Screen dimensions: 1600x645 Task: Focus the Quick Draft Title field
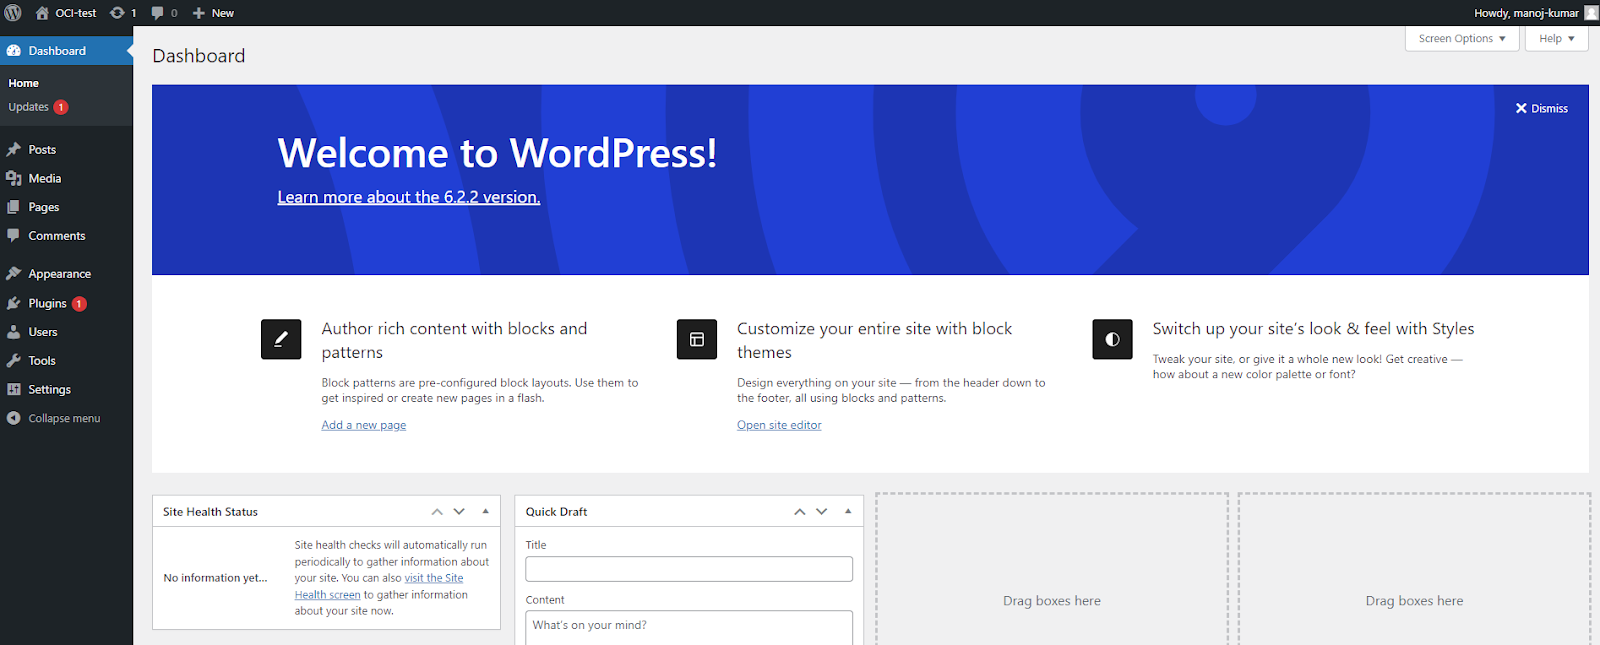click(689, 569)
